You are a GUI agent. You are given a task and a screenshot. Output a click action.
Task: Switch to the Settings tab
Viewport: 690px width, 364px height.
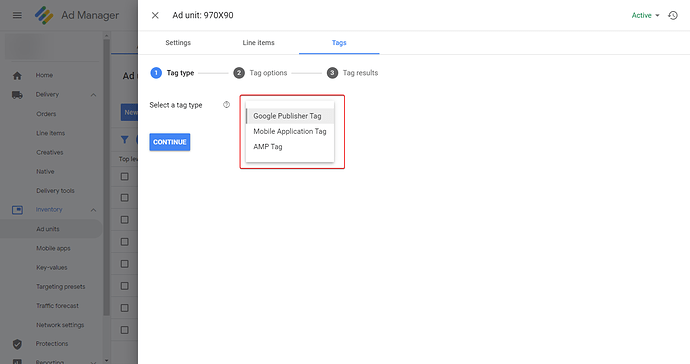(x=178, y=43)
